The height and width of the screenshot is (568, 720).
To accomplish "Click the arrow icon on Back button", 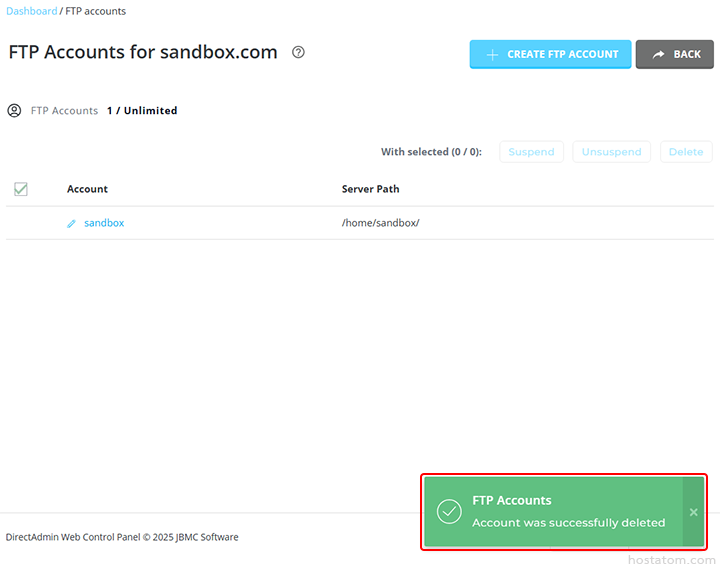I will [658, 55].
